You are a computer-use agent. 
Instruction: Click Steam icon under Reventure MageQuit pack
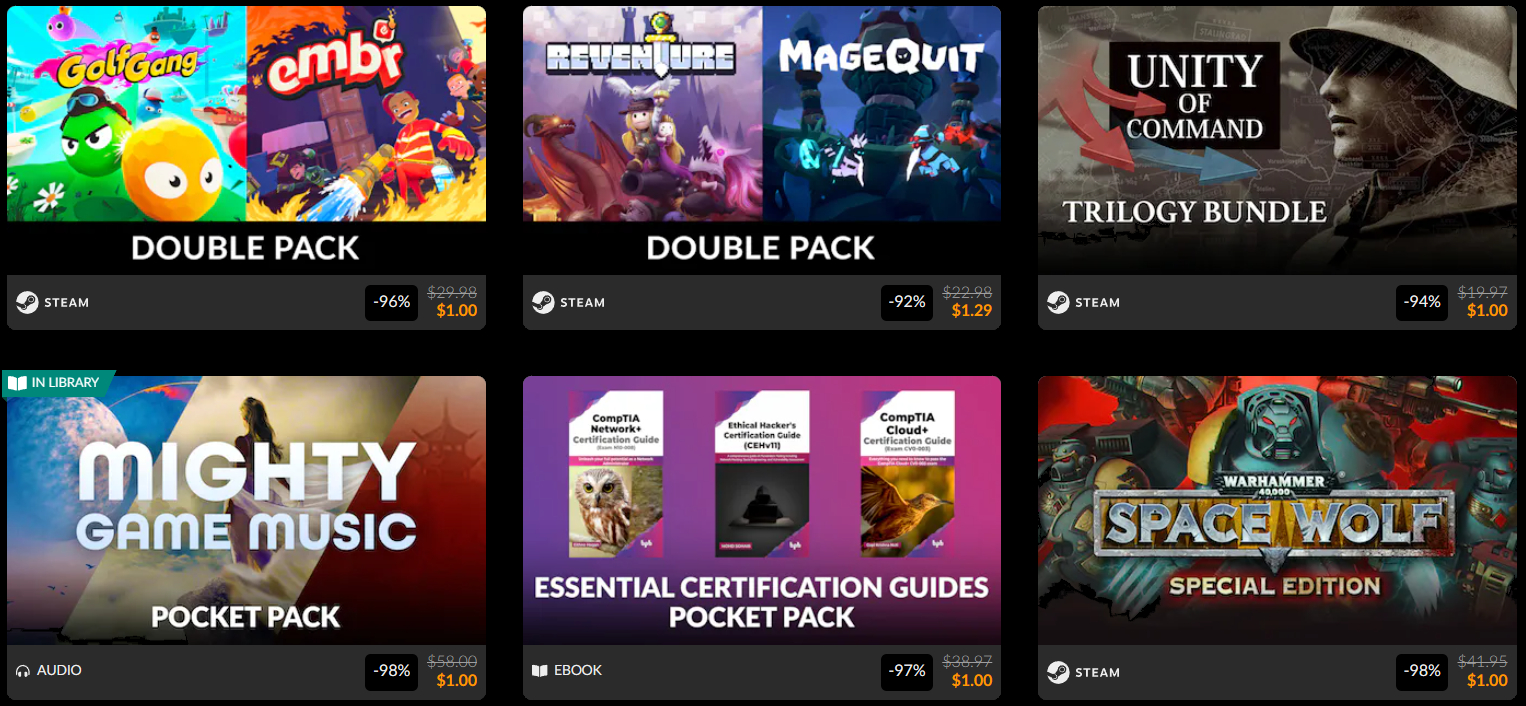543,302
